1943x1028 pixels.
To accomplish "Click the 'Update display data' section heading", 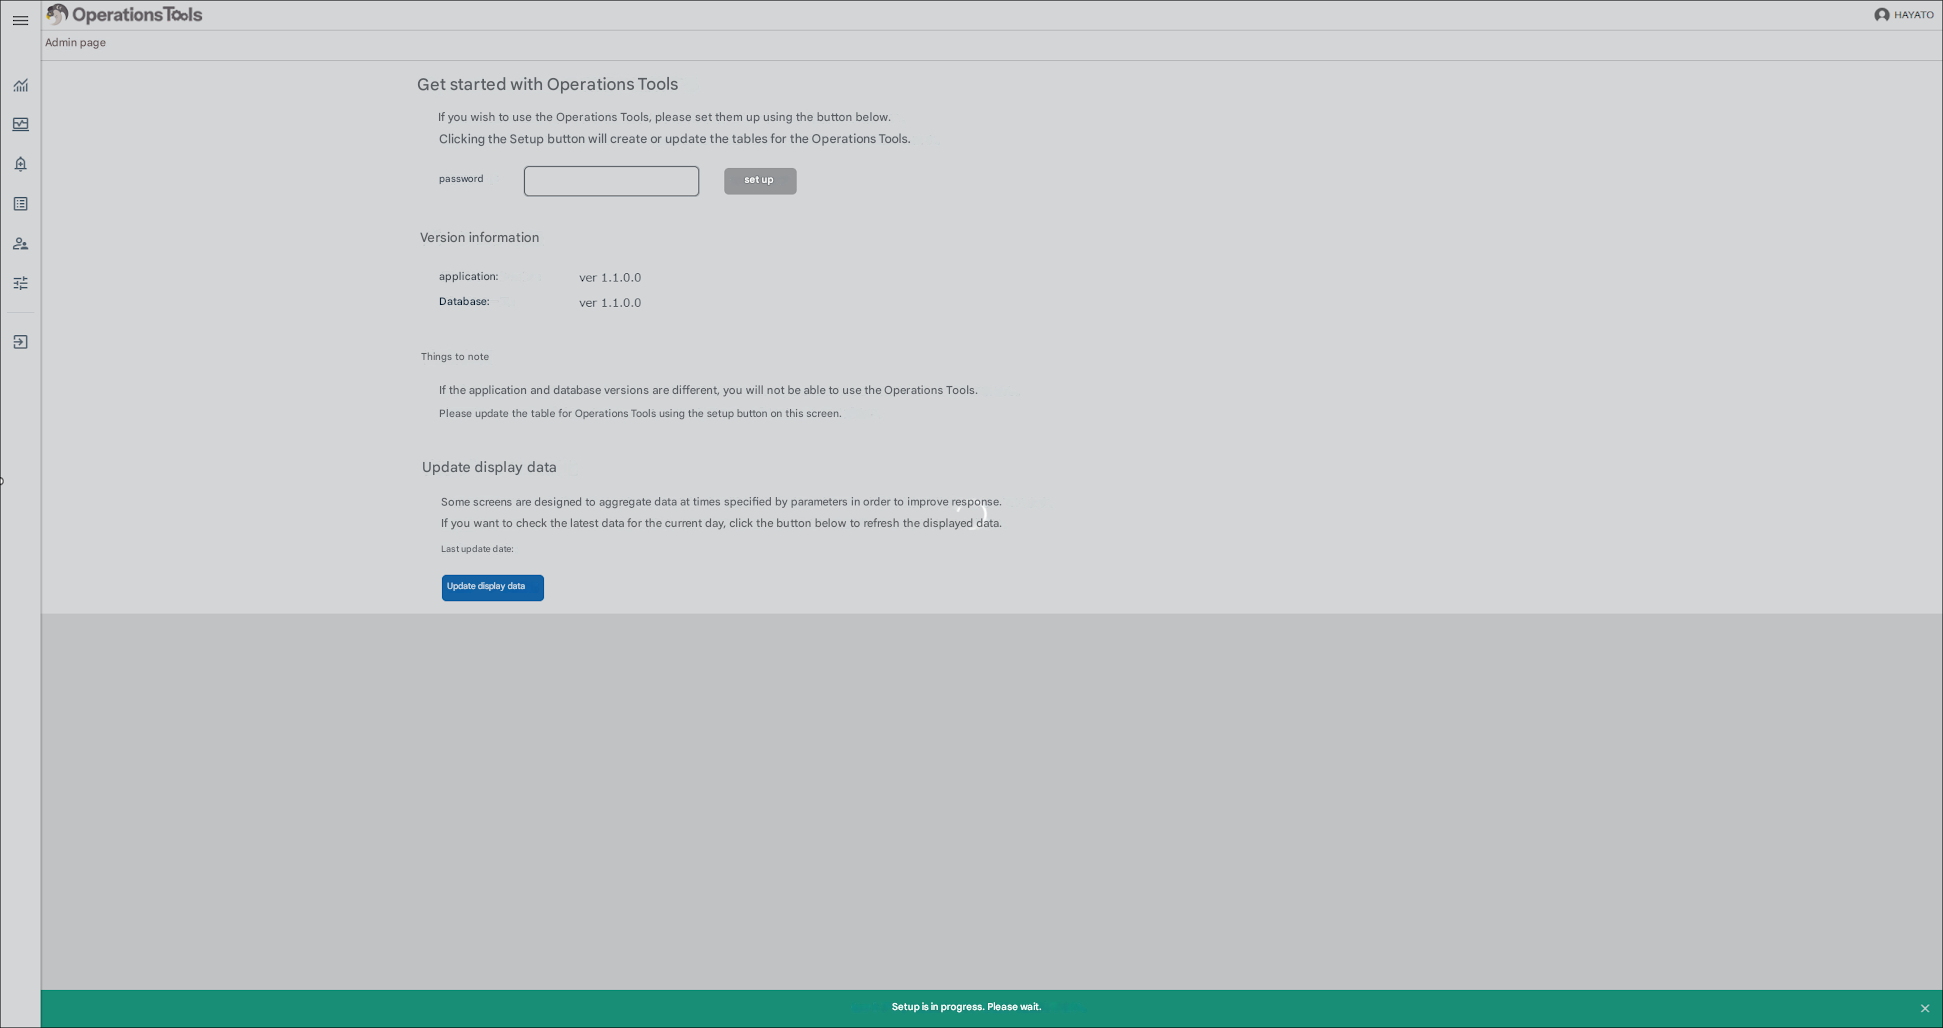I will click(x=489, y=467).
